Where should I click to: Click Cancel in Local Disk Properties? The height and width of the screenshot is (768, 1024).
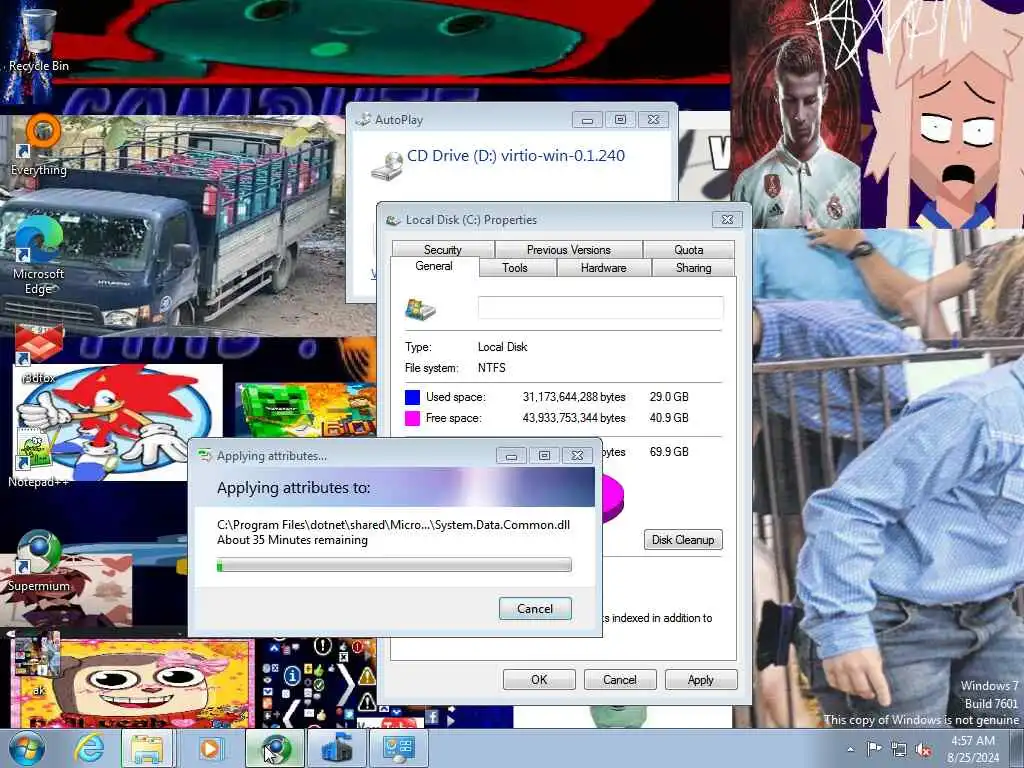(x=620, y=680)
